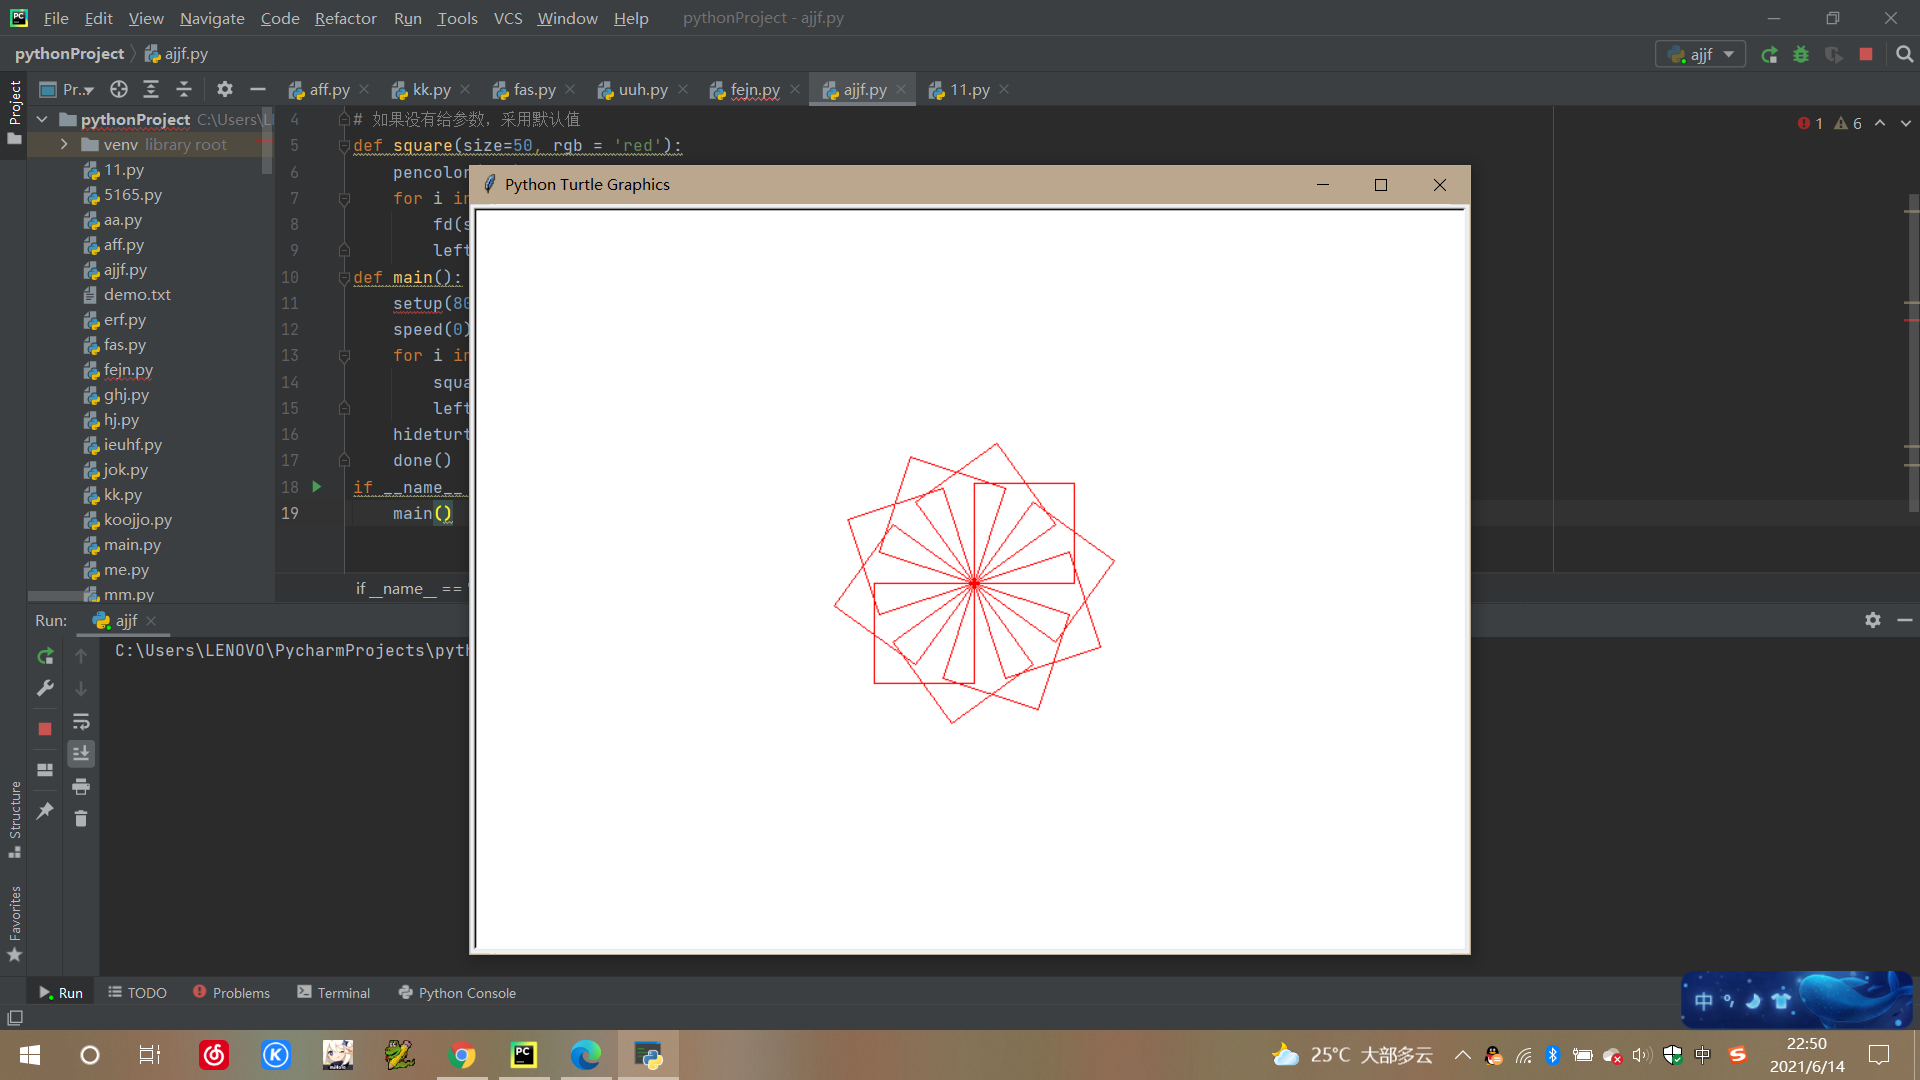
Task: Open the Refactor menu
Action: click(345, 18)
